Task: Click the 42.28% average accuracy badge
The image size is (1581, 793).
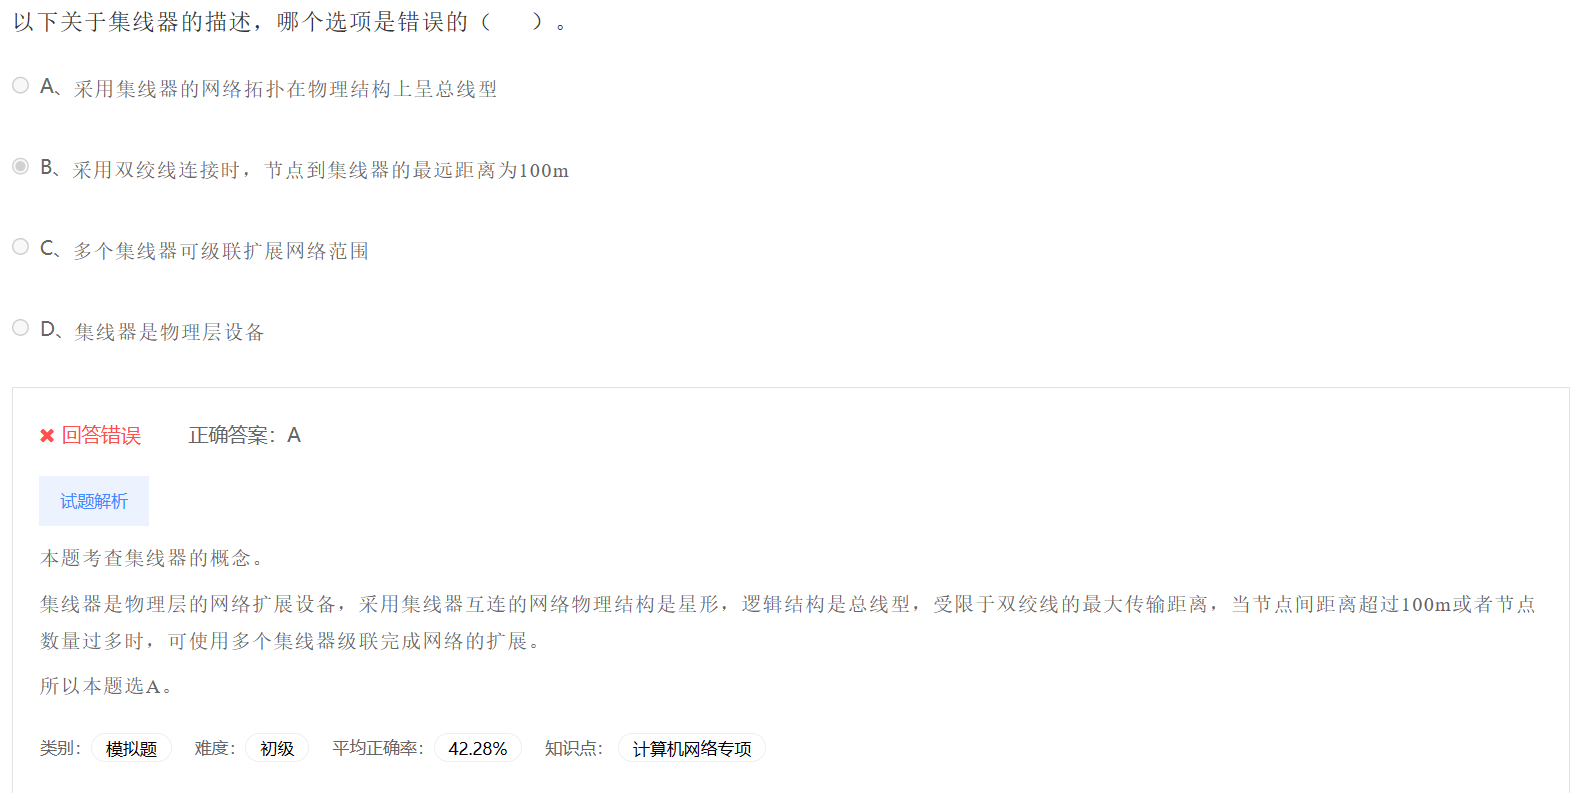Action: pos(478,748)
